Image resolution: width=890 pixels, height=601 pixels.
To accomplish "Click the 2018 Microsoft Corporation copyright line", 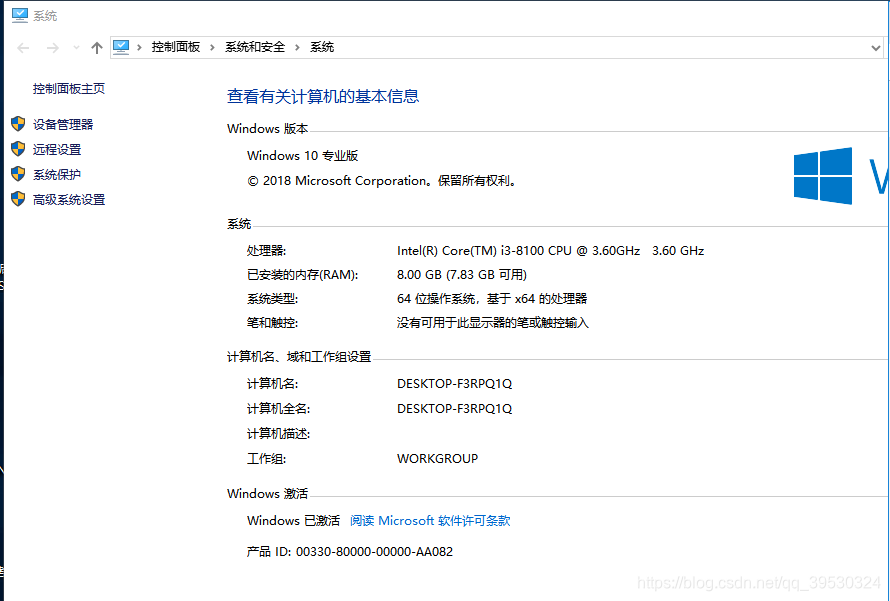I will 383,181.
